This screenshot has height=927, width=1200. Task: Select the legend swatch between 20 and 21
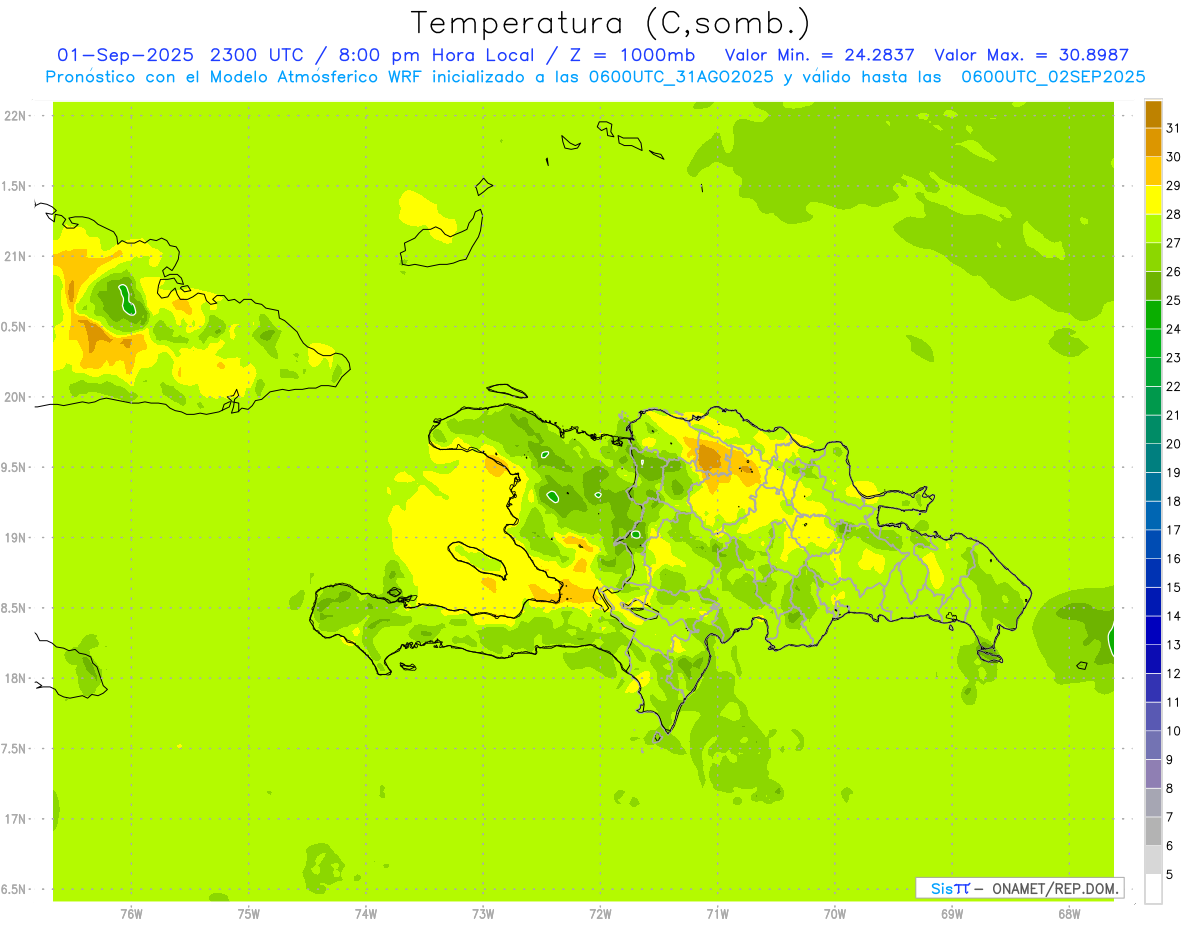[x=1153, y=429]
